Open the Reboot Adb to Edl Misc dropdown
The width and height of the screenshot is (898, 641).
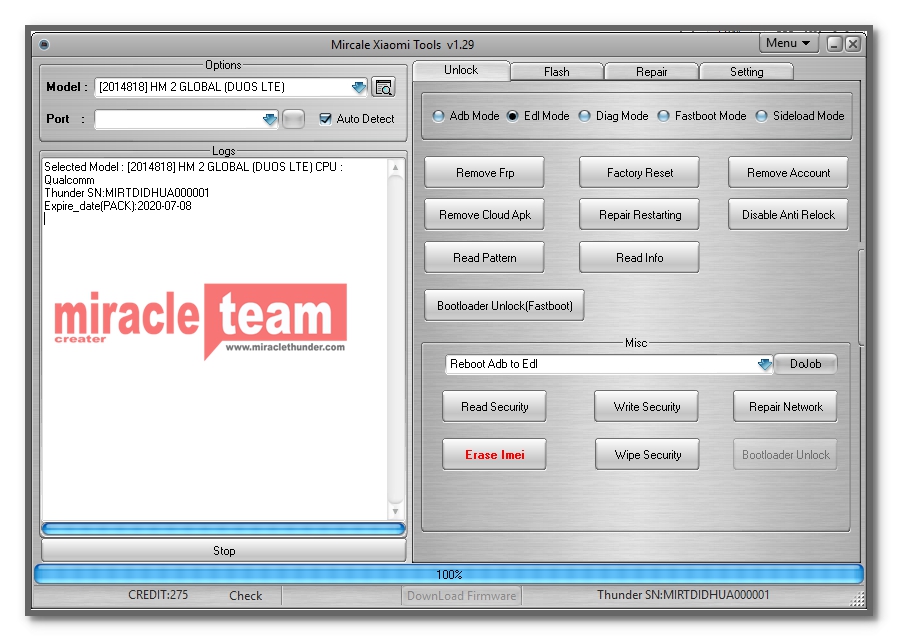click(x=764, y=364)
